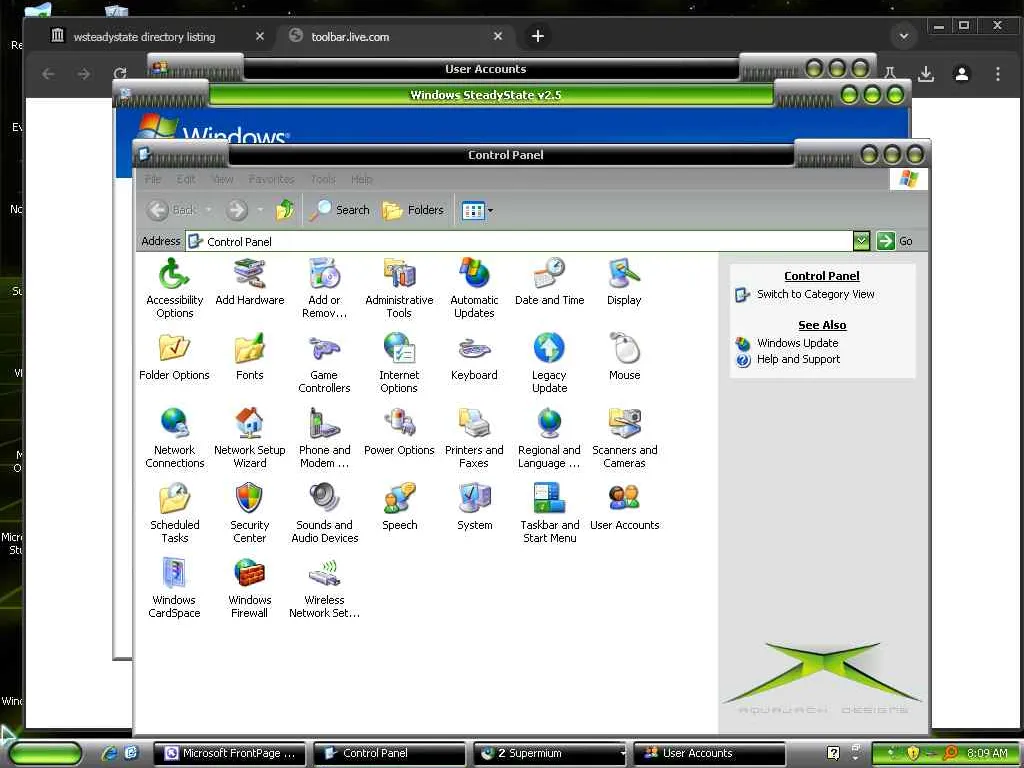Open the browser three-dot menu
This screenshot has height=768, width=1024.
[997, 74]
